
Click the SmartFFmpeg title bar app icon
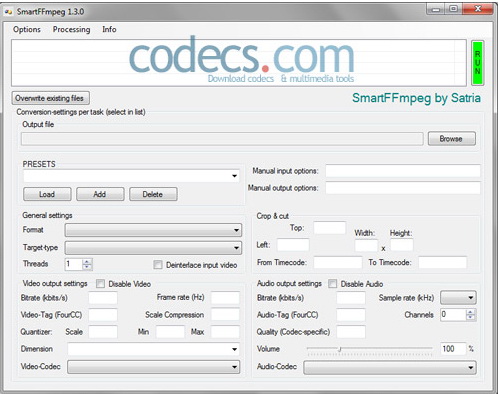[x=8, y=12]
